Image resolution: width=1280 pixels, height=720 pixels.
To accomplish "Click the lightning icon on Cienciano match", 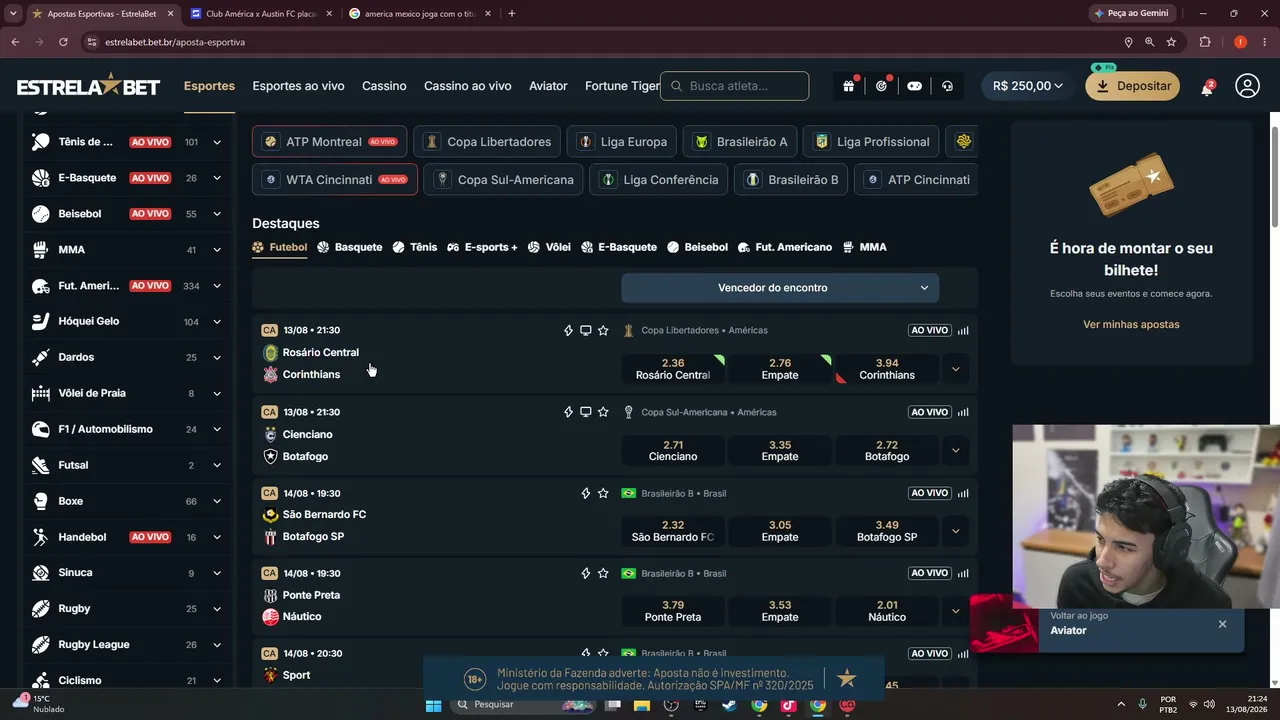I will click(569, 412).
